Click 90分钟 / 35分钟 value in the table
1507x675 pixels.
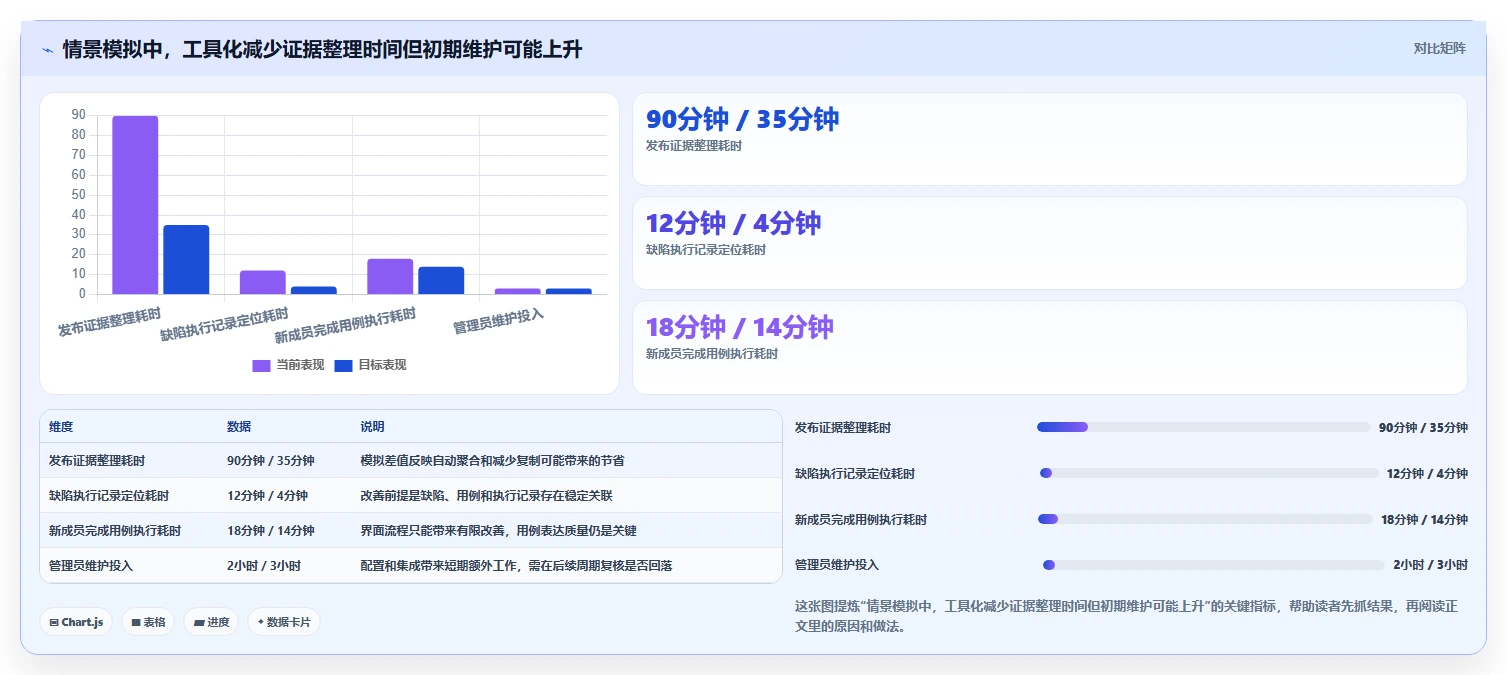[x=270, y=461]
